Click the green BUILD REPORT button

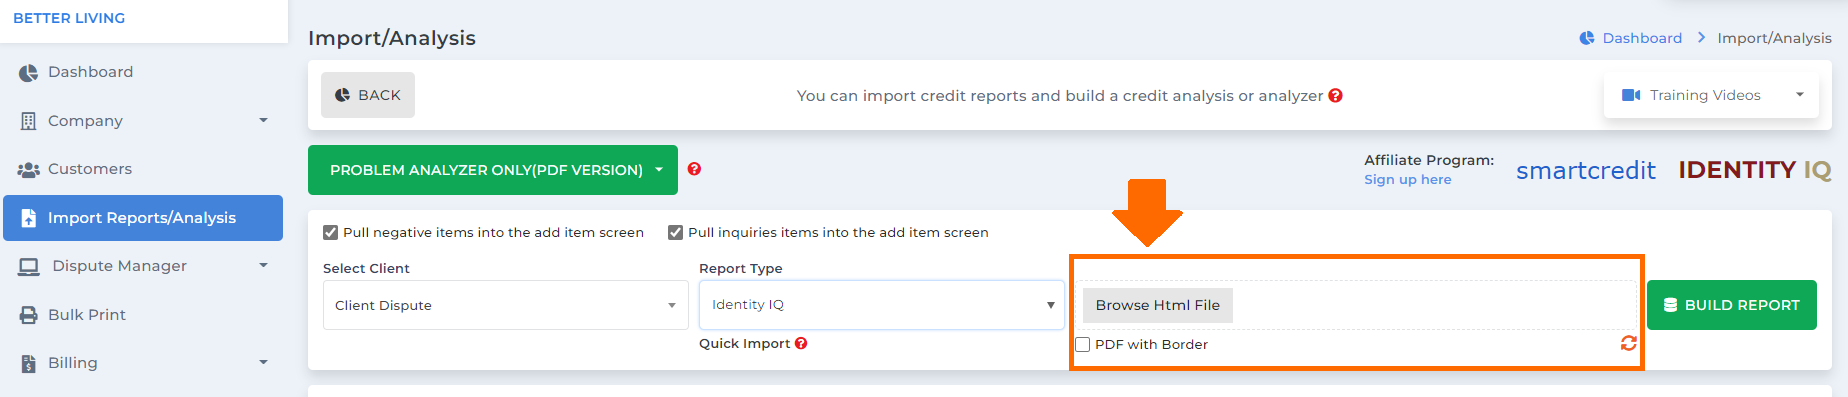click(x=1732, y=305)
